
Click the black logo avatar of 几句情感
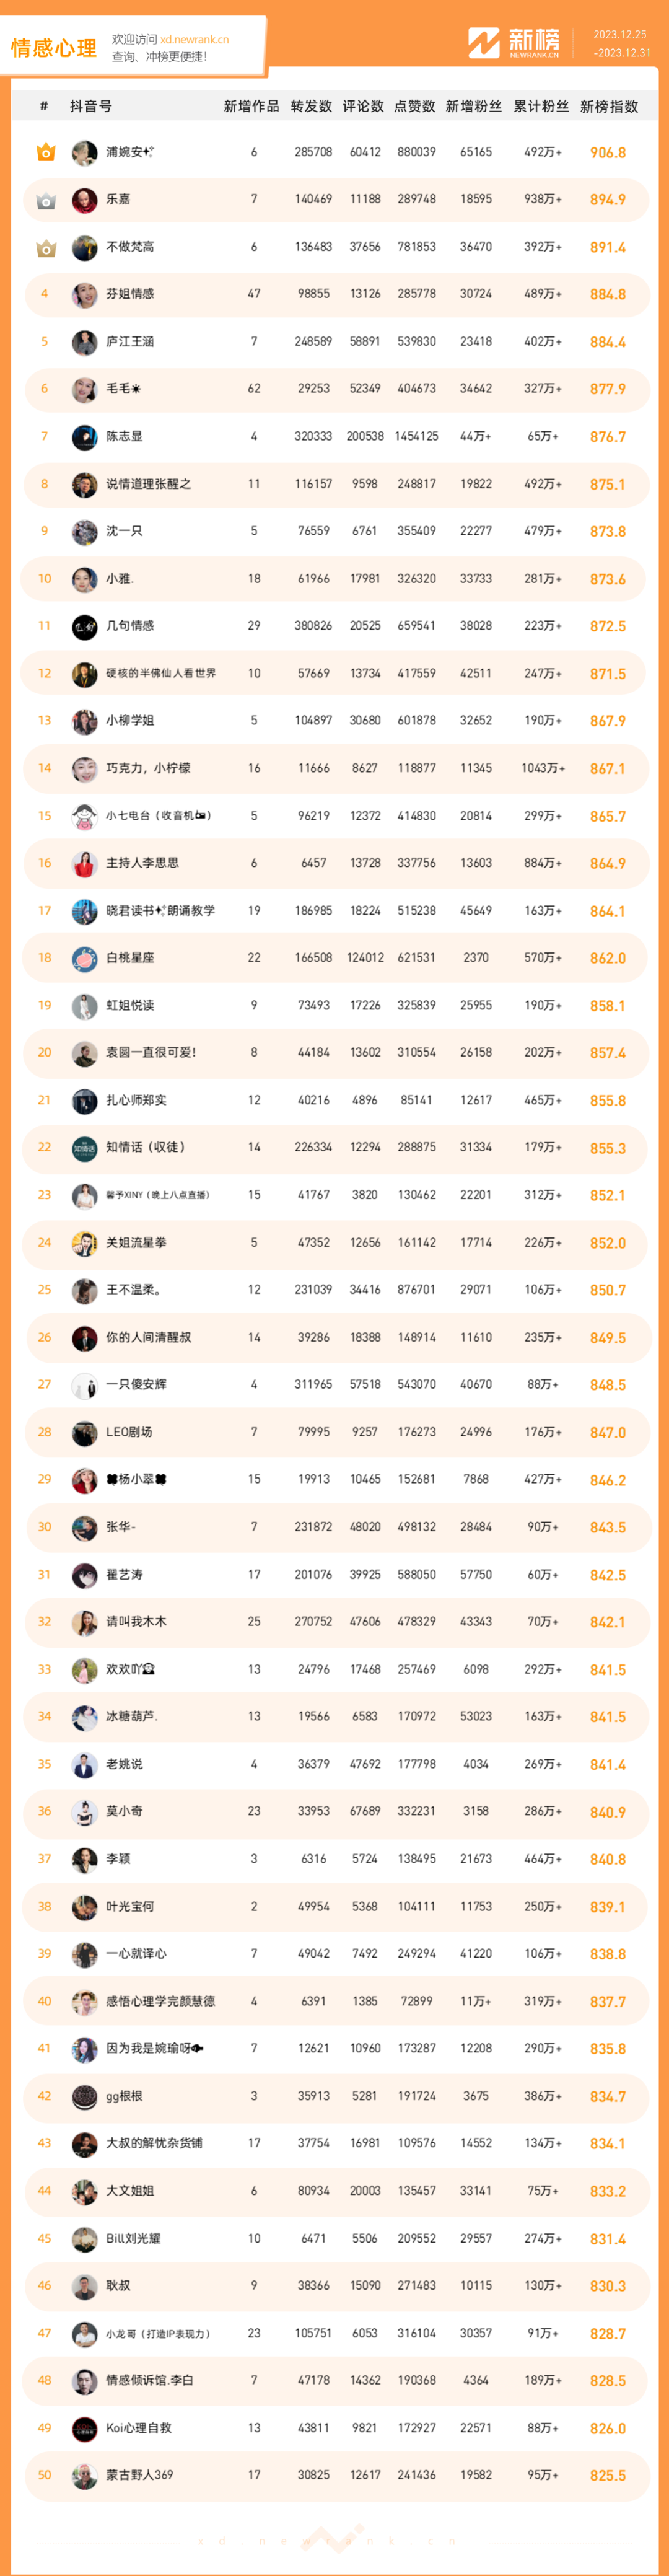(84, 626)
